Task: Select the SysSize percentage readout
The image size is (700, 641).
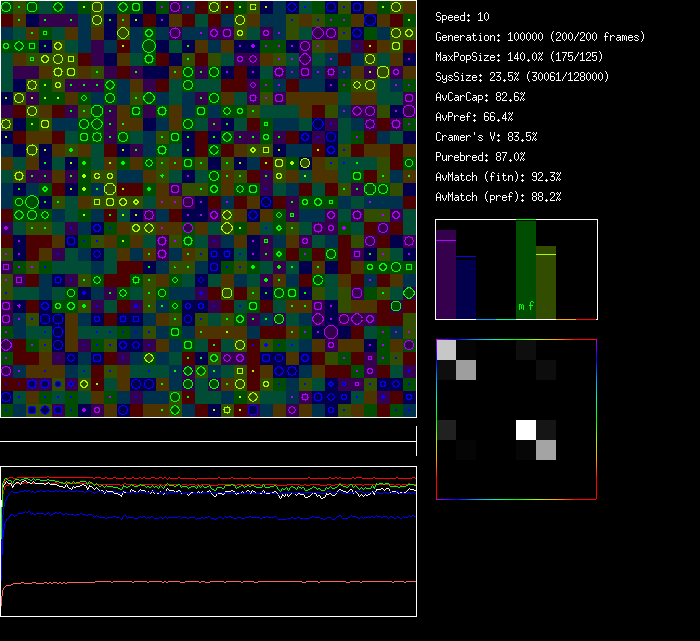Action: tap(522, 77)
